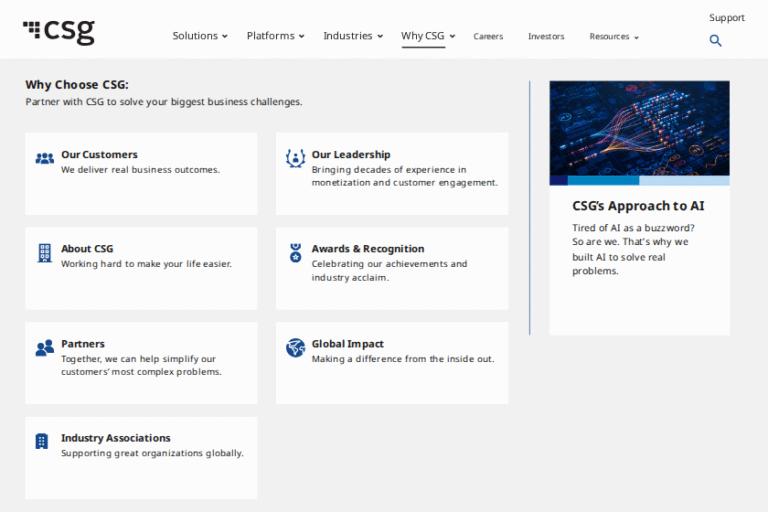Screen dimensions: 768x512
Task: Expand the Platforms dropdown menu
Action: tap(275, 36)
